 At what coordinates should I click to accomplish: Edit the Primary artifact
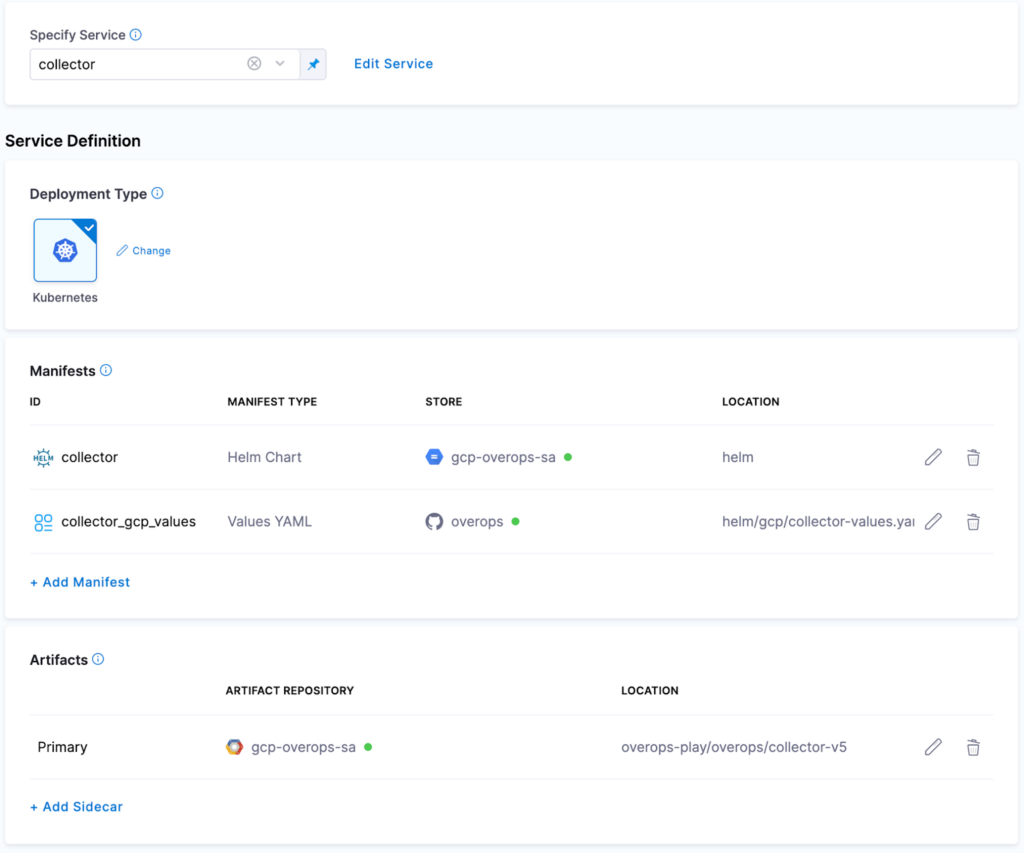933,746
